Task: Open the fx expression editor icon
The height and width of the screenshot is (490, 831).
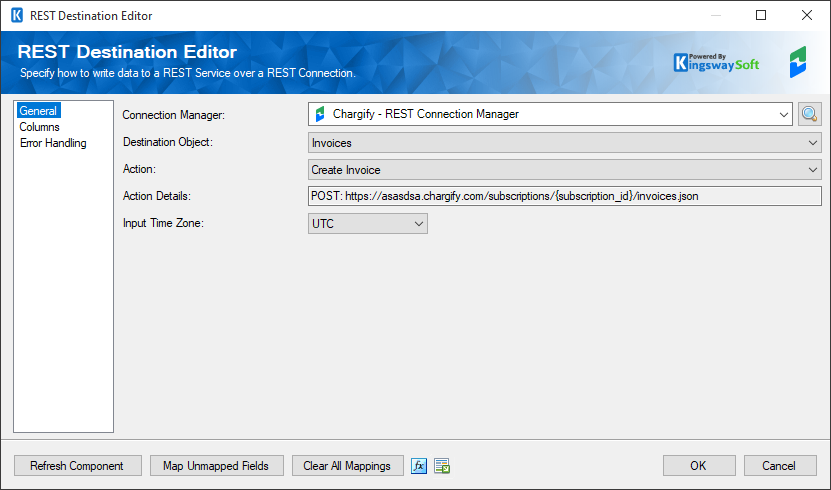Action: tap(419, 466)
